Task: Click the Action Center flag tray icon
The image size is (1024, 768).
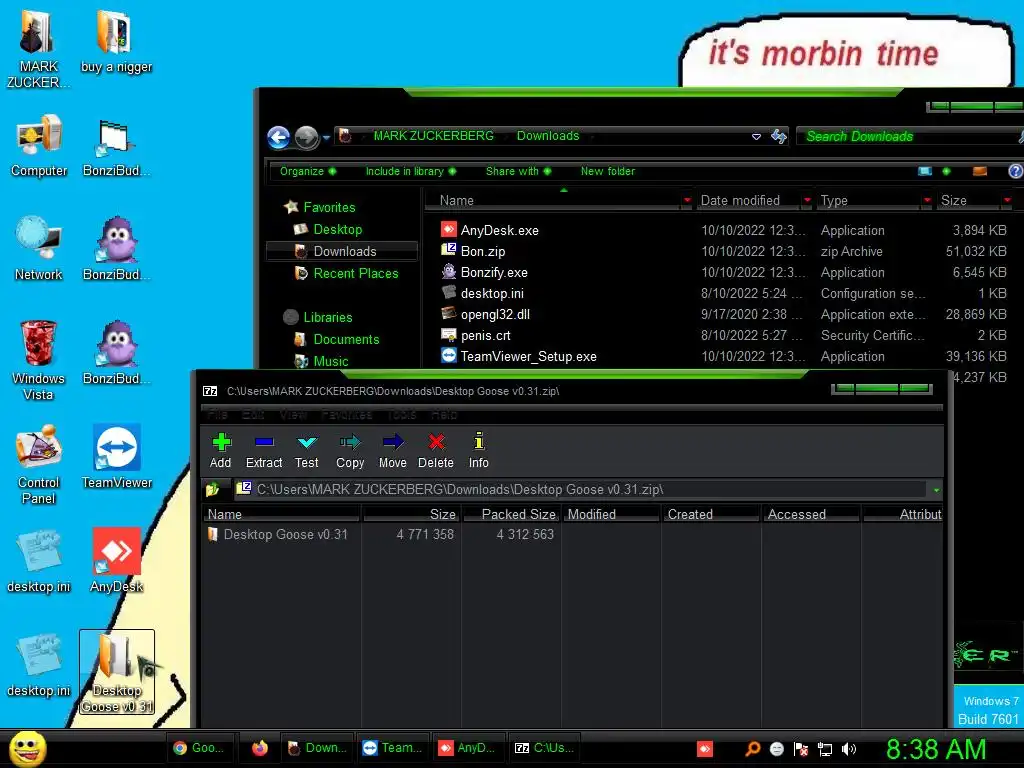Action: tap(801, 749)
